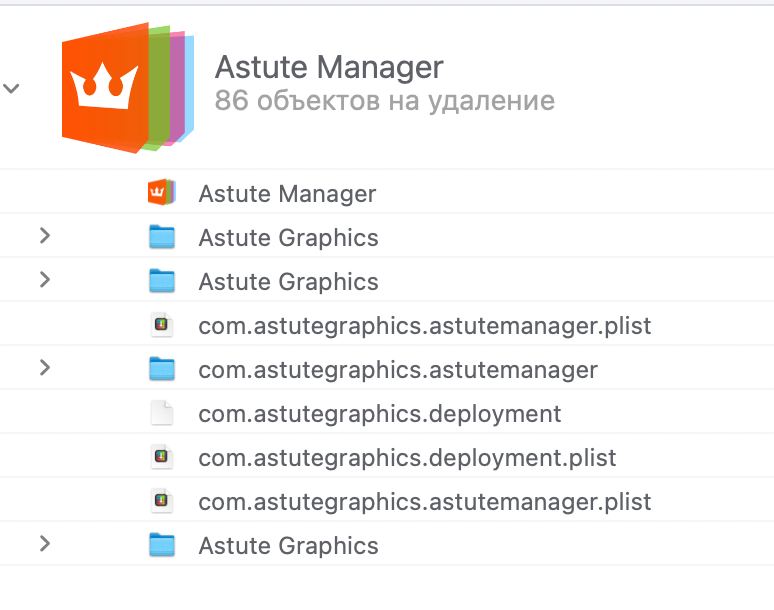Image resolution: width=774 pixels, height=610 pixels.
Task: Click the Astute Manager header title
Action: pyautogui.click(x=329, y=67)
